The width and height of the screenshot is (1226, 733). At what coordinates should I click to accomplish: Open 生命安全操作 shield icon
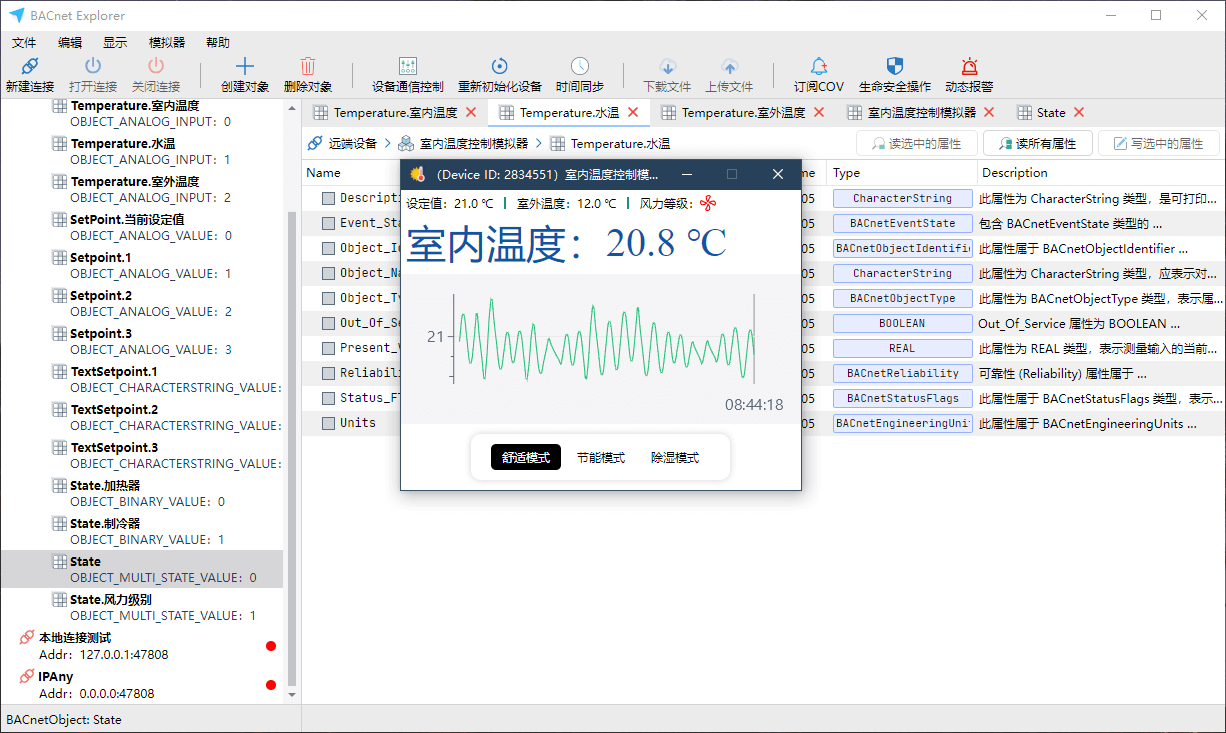point(894,67)
